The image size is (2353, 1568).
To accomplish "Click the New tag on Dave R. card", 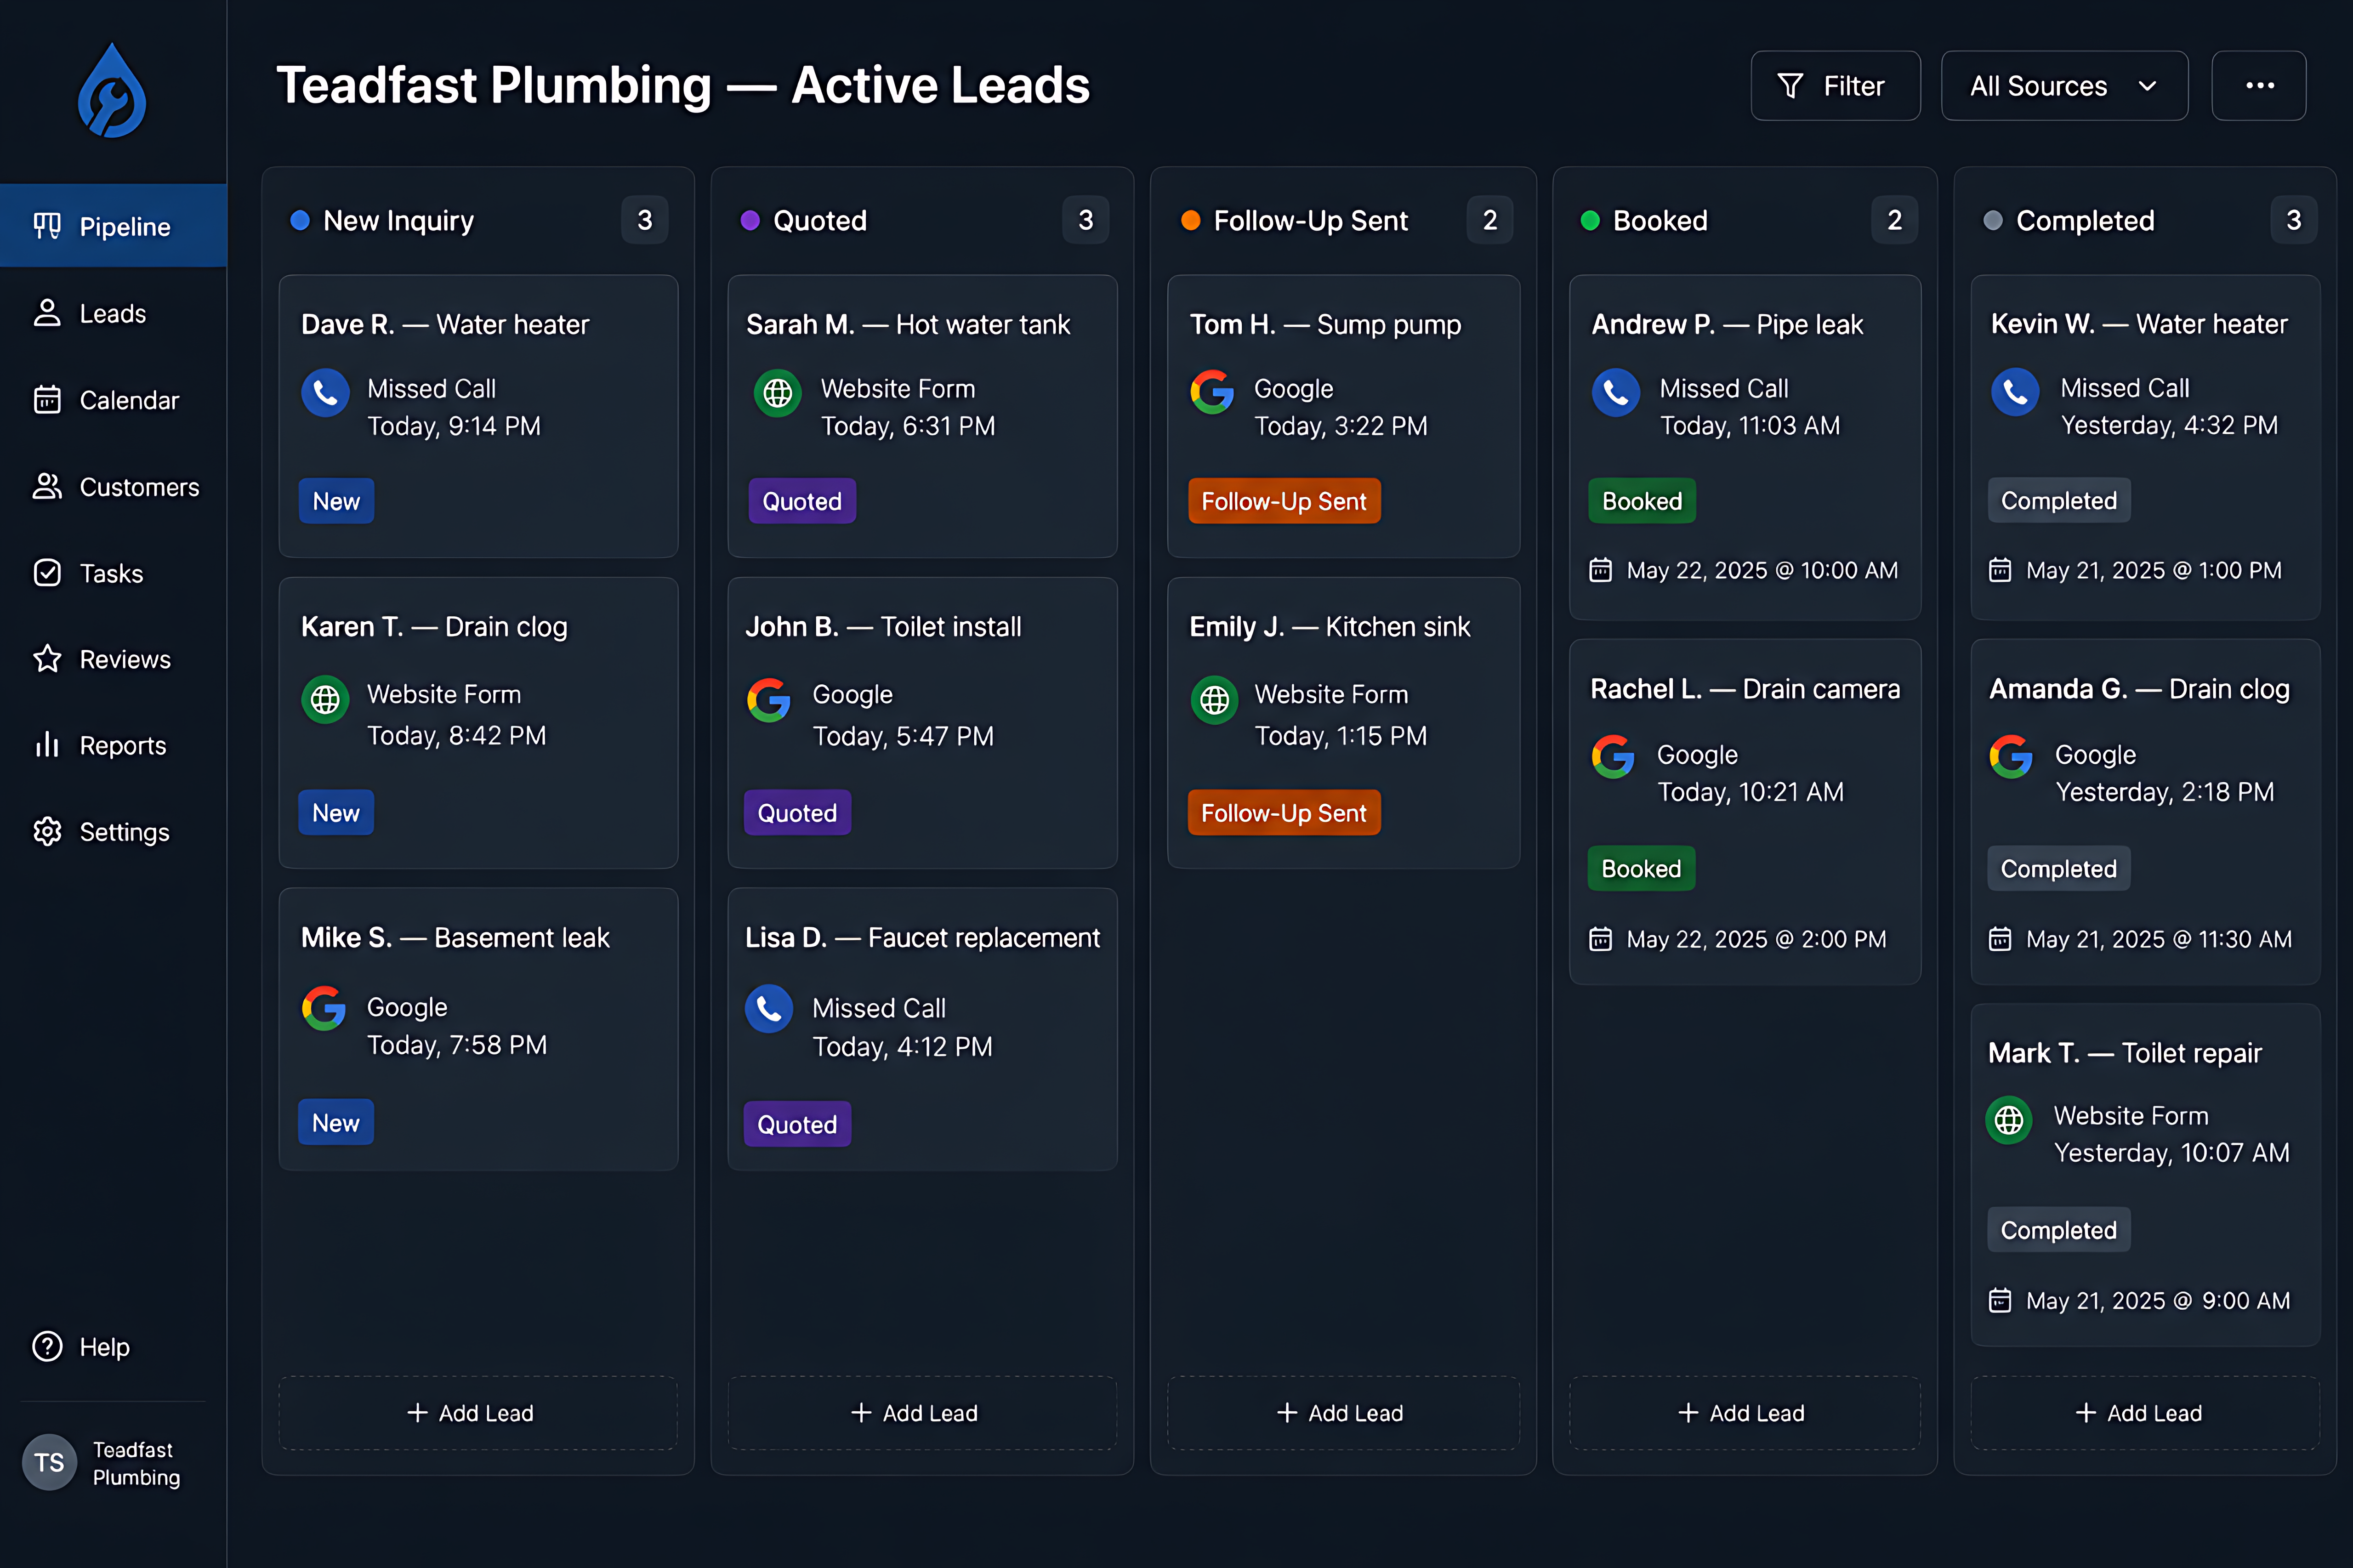I will (336, 501).
